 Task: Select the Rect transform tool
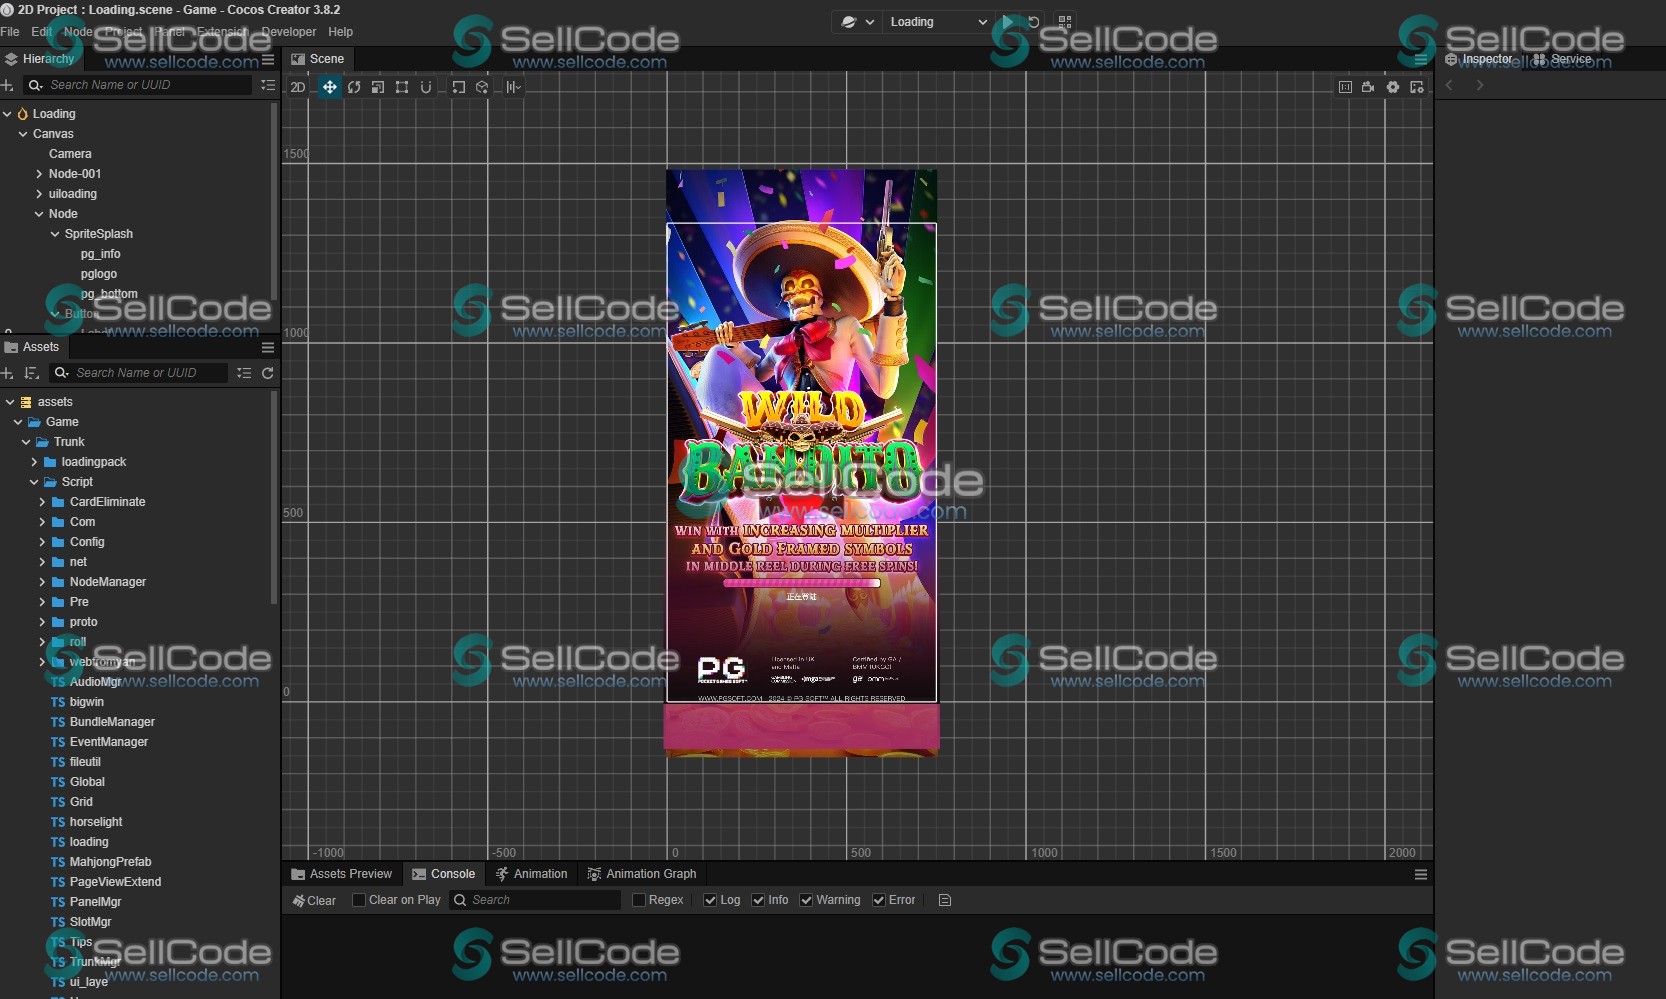pos(402,87)
